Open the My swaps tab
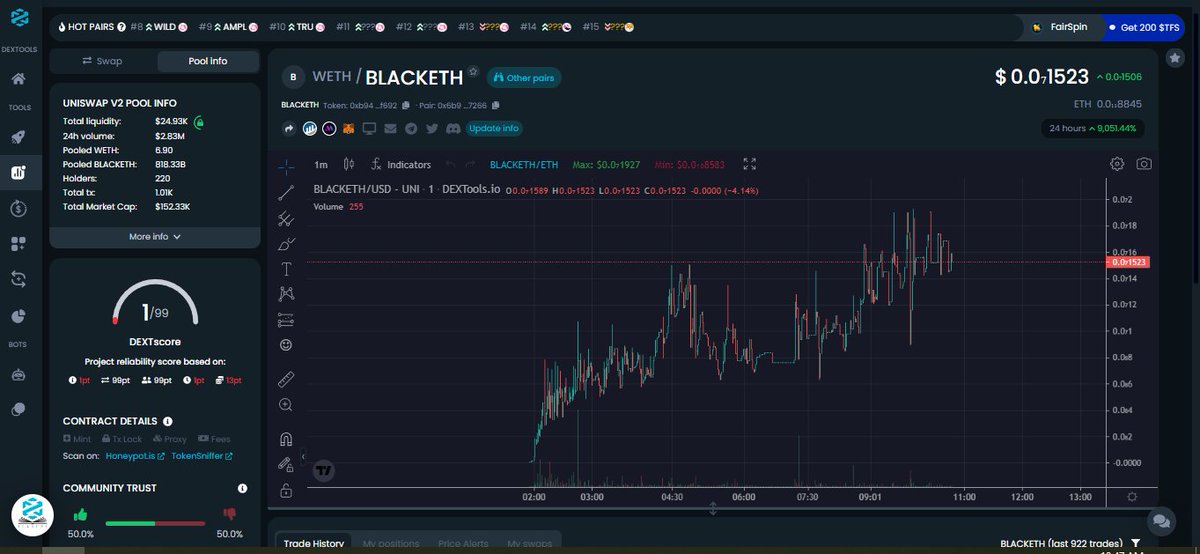1200x554 pixels. (529, 543)
